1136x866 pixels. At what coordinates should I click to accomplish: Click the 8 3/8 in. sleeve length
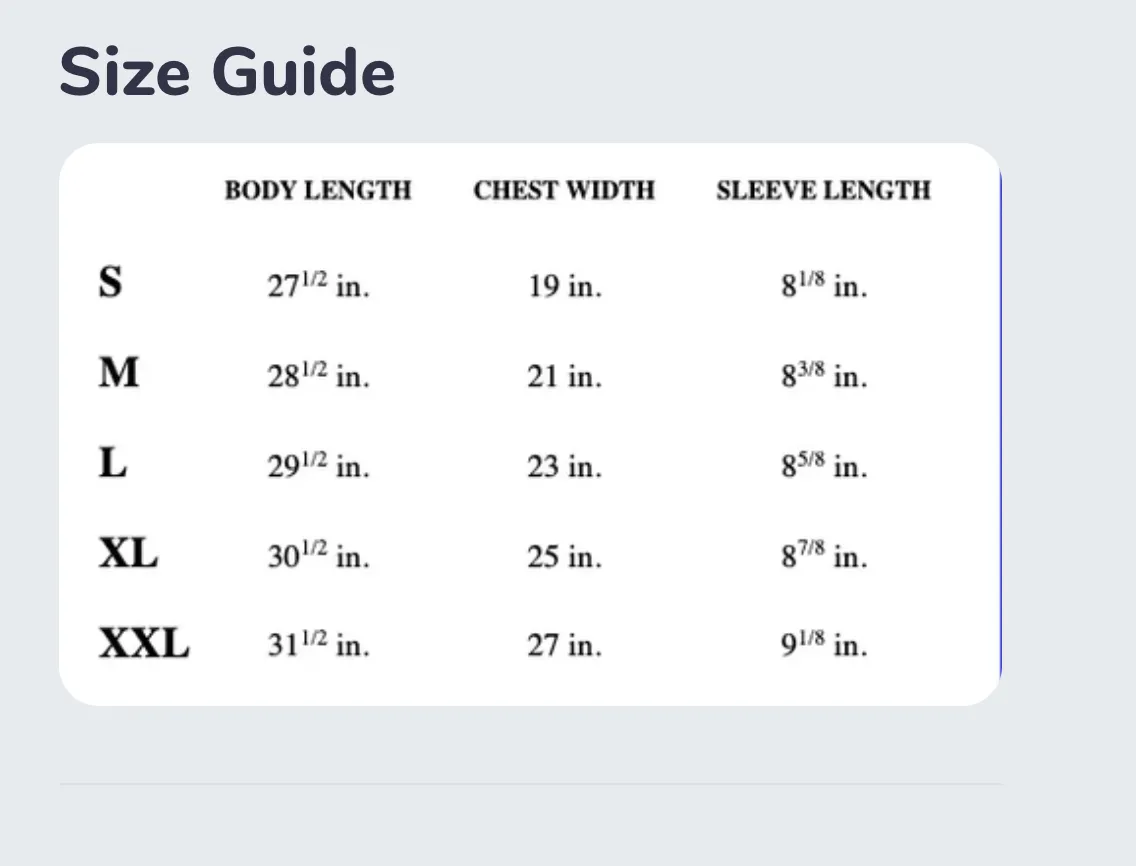tap(824, 375)
